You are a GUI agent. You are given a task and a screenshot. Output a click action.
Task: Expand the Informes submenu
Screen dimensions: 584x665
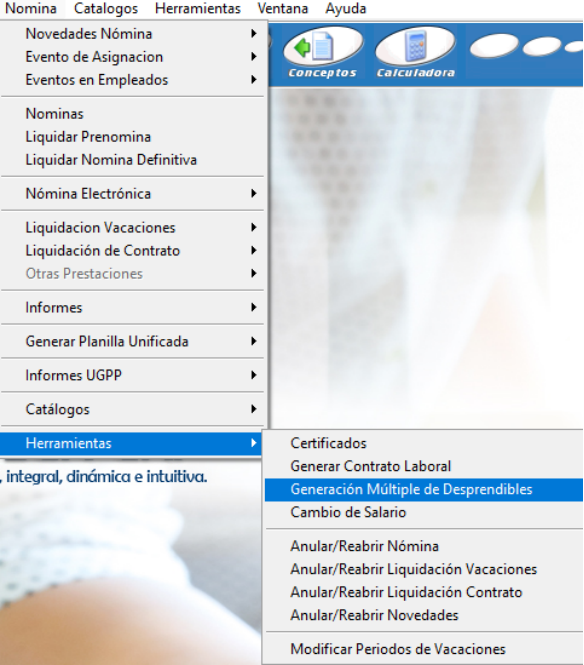[132, 307]
